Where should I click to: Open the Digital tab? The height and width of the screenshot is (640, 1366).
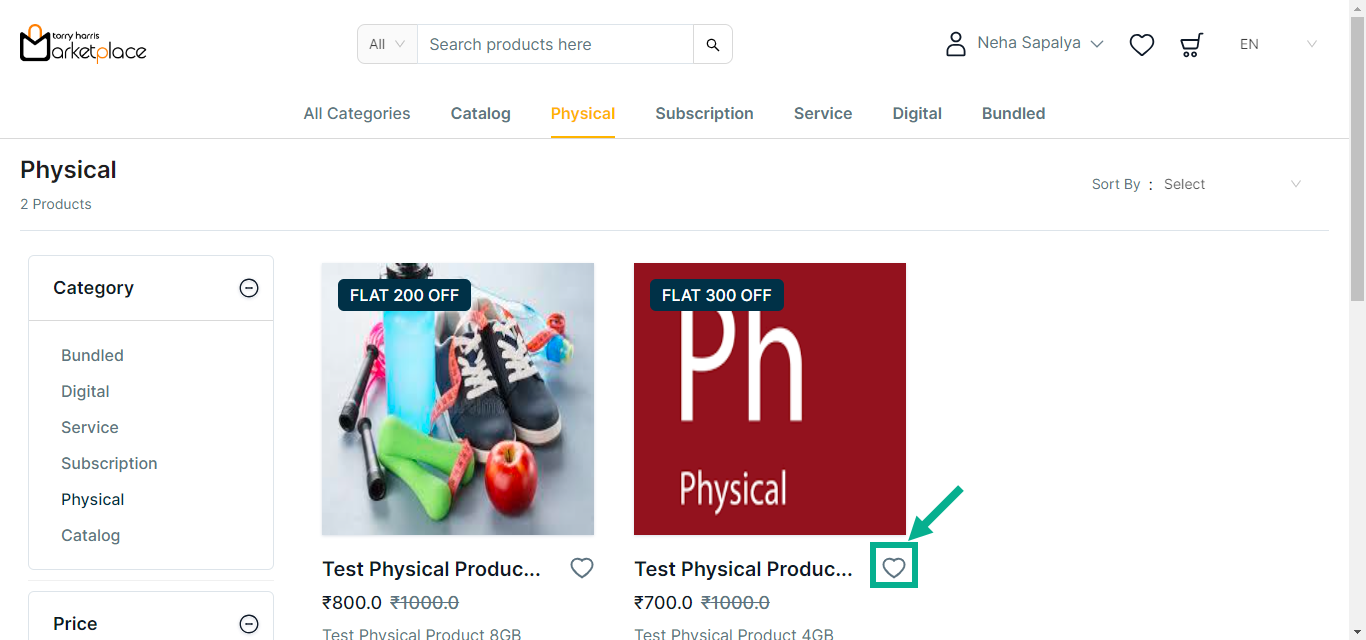pos(917,114)
